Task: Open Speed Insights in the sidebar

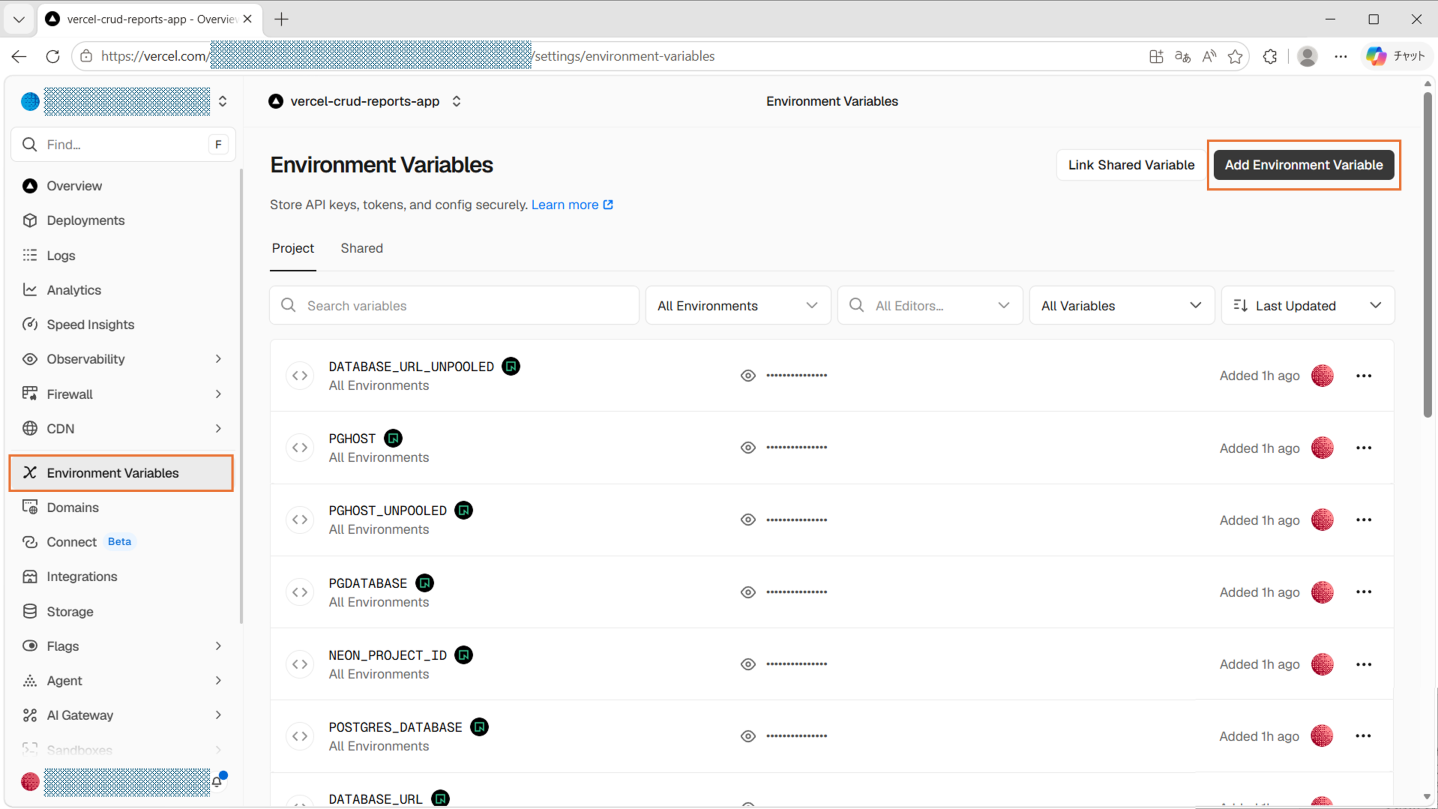Action: 122,324
